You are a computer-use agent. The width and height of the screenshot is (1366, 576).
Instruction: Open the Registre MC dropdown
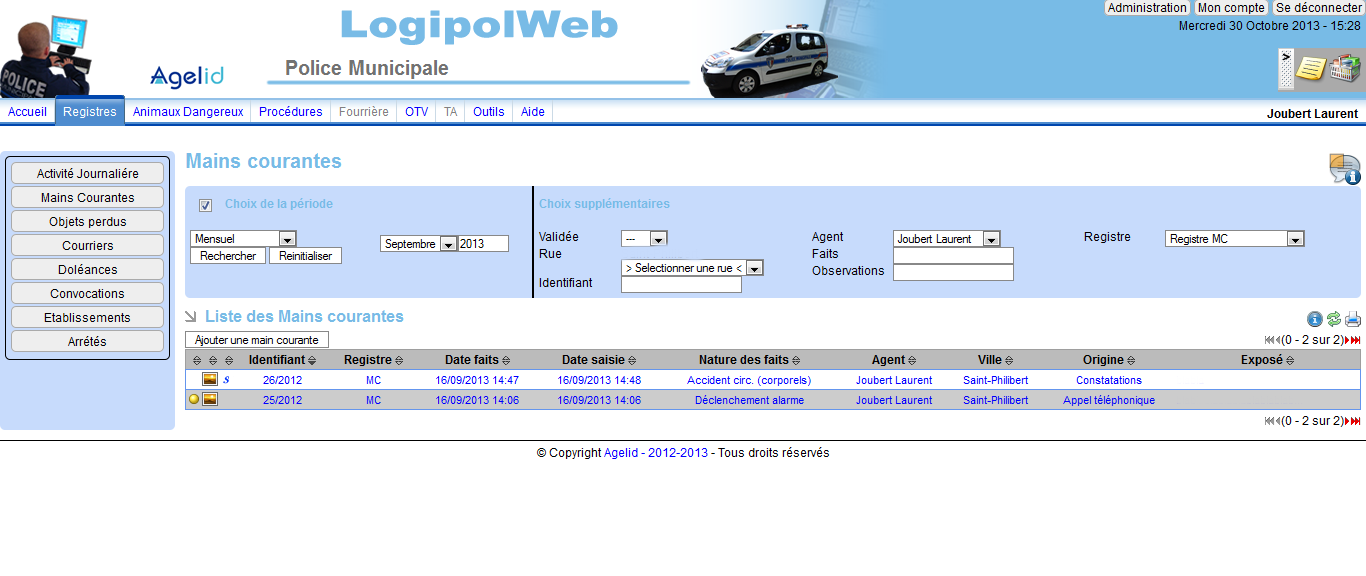(1235, 239)
